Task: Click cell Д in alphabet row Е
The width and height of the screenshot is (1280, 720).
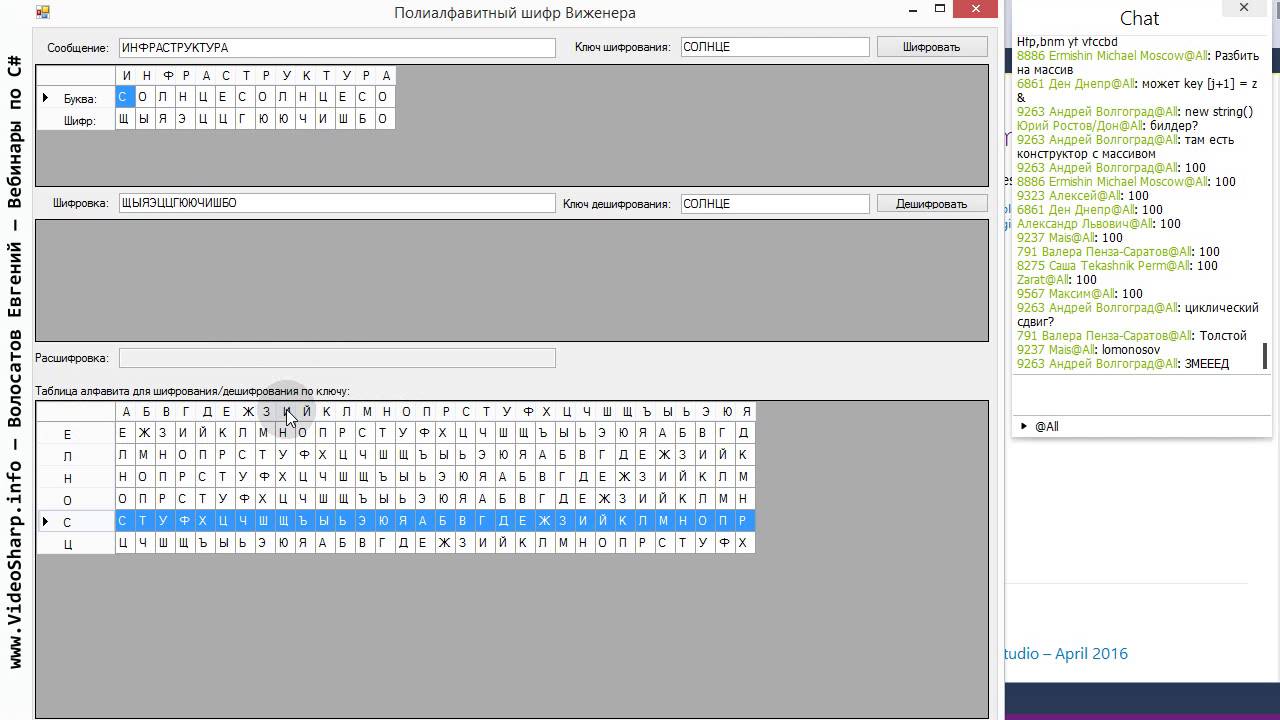Action: (x=743, y=433)
